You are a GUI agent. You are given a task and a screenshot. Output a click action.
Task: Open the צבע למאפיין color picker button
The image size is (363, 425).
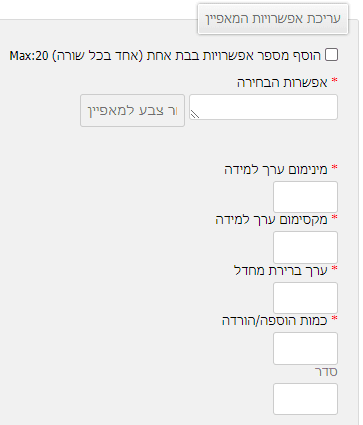[x=132, y=110]
